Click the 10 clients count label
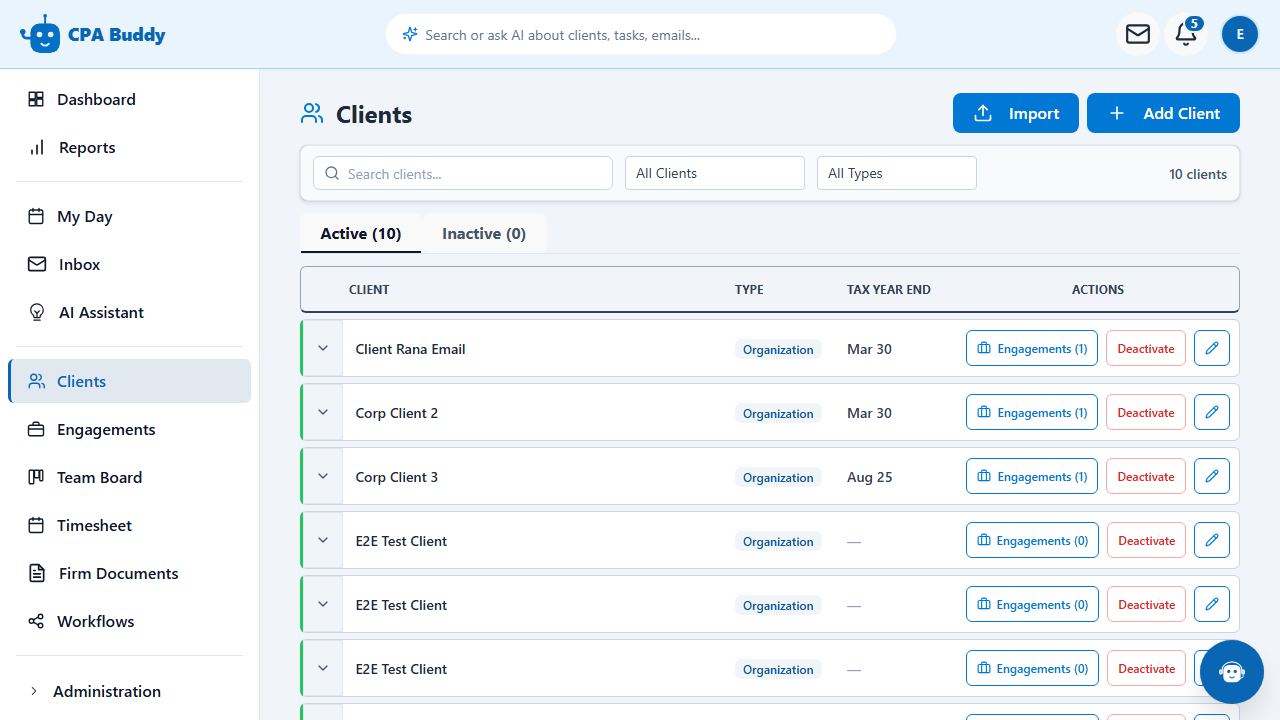Screen dimensions: 1280x720 [1198, 174]
